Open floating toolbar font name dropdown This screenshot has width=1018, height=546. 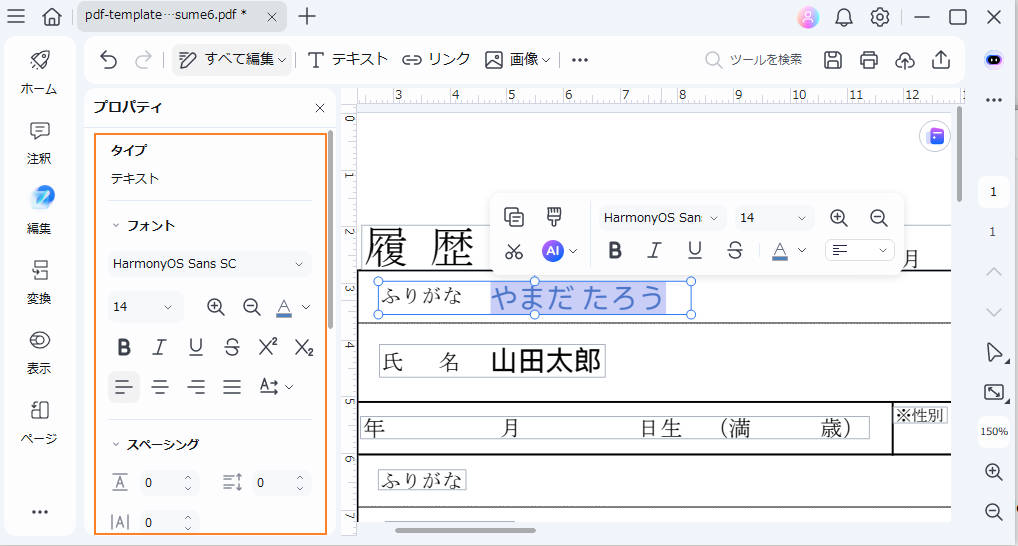tap(660, 218)
